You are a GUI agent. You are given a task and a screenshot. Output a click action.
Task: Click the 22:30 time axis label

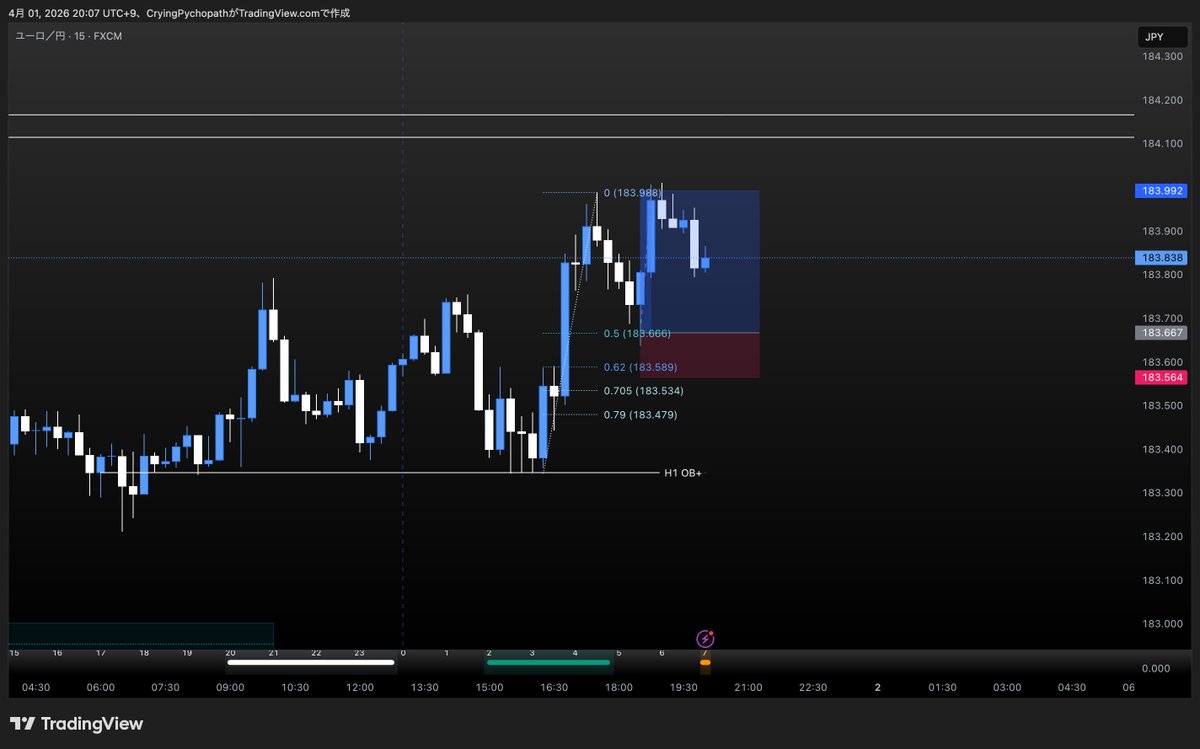coord(813,687)
